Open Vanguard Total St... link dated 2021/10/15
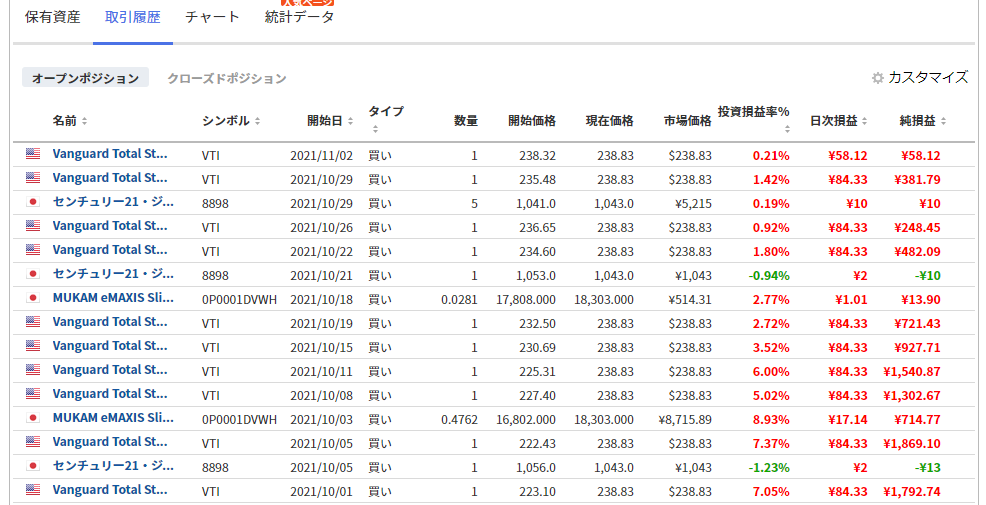986x505 pixels. click(110, 346)
